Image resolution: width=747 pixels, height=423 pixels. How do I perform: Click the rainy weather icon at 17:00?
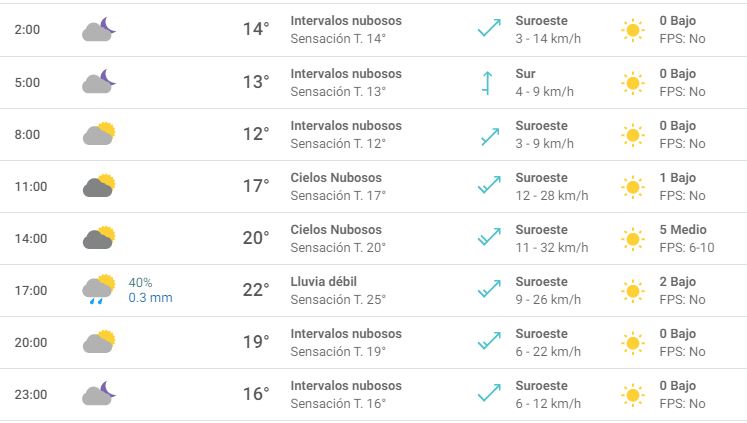(99, 290)
